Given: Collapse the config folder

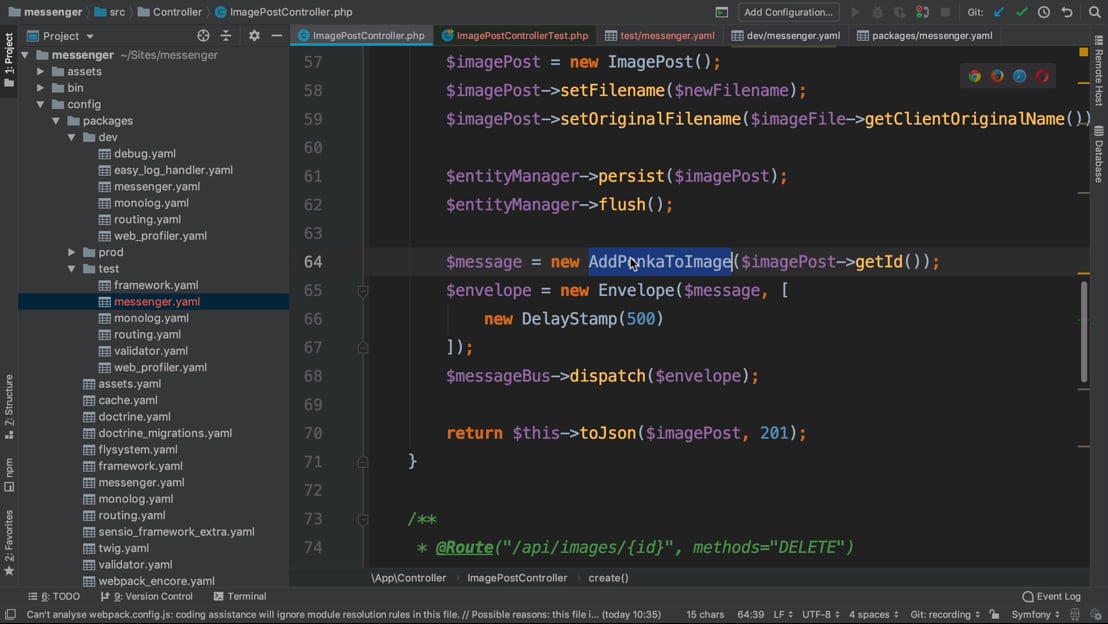Looking at the screenshot, I should pos(41,104).
